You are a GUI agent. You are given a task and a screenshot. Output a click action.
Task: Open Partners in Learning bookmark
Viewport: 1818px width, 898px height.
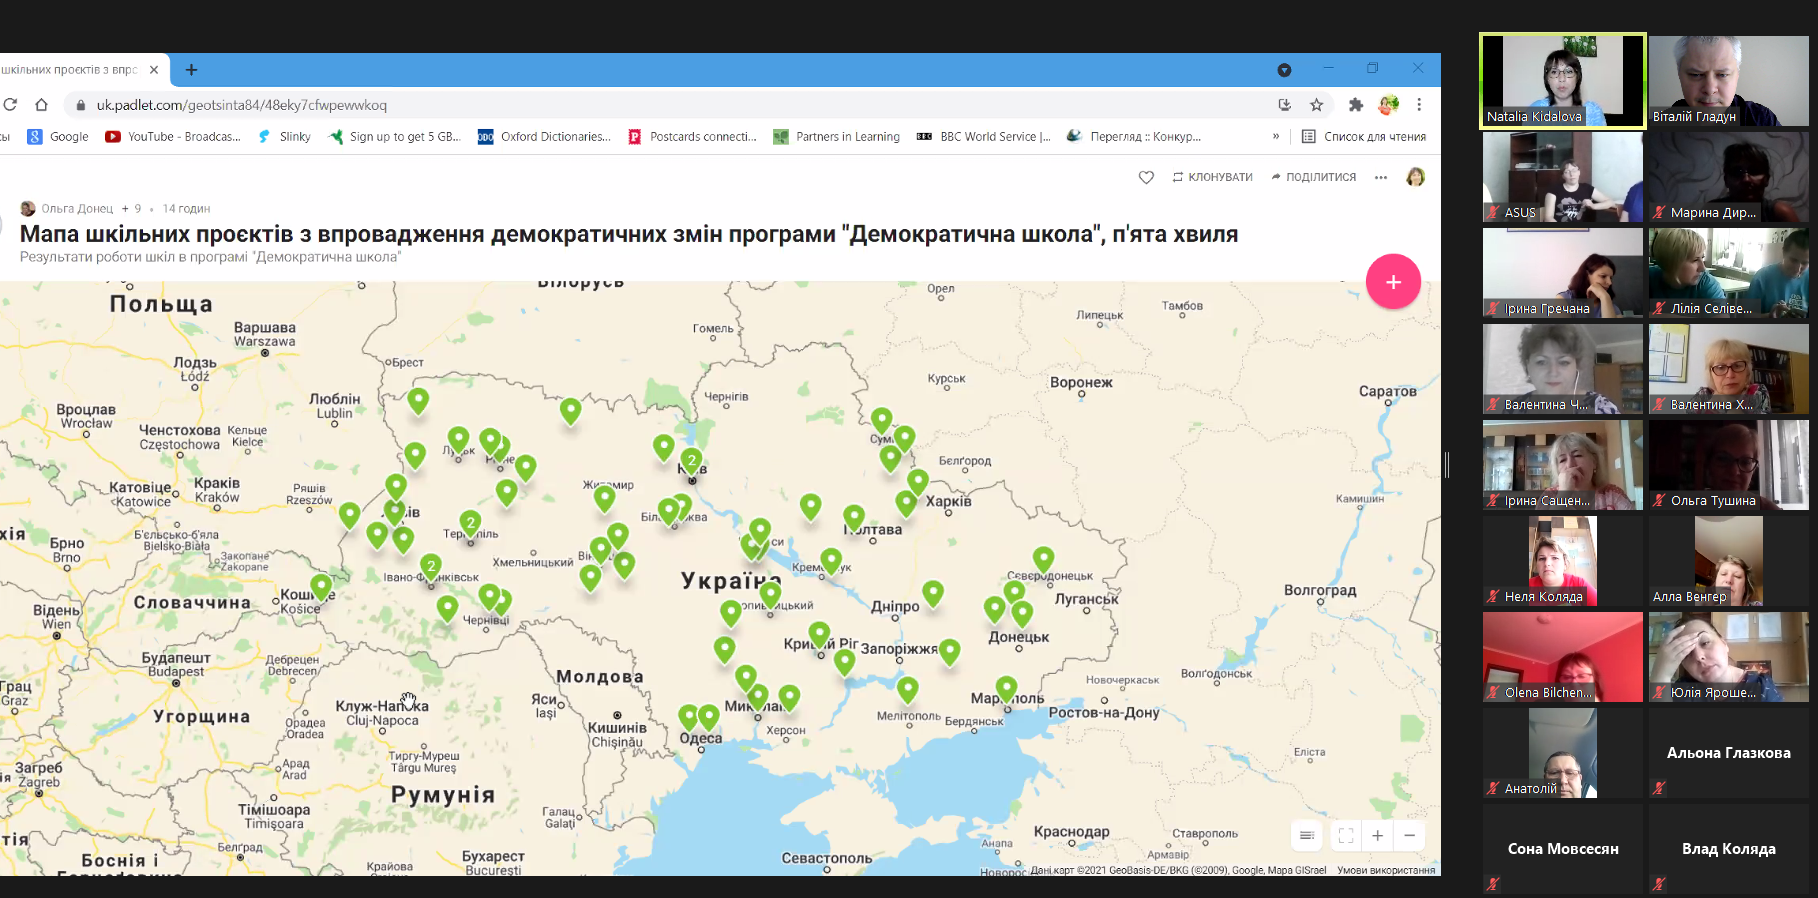pos(836,137)
